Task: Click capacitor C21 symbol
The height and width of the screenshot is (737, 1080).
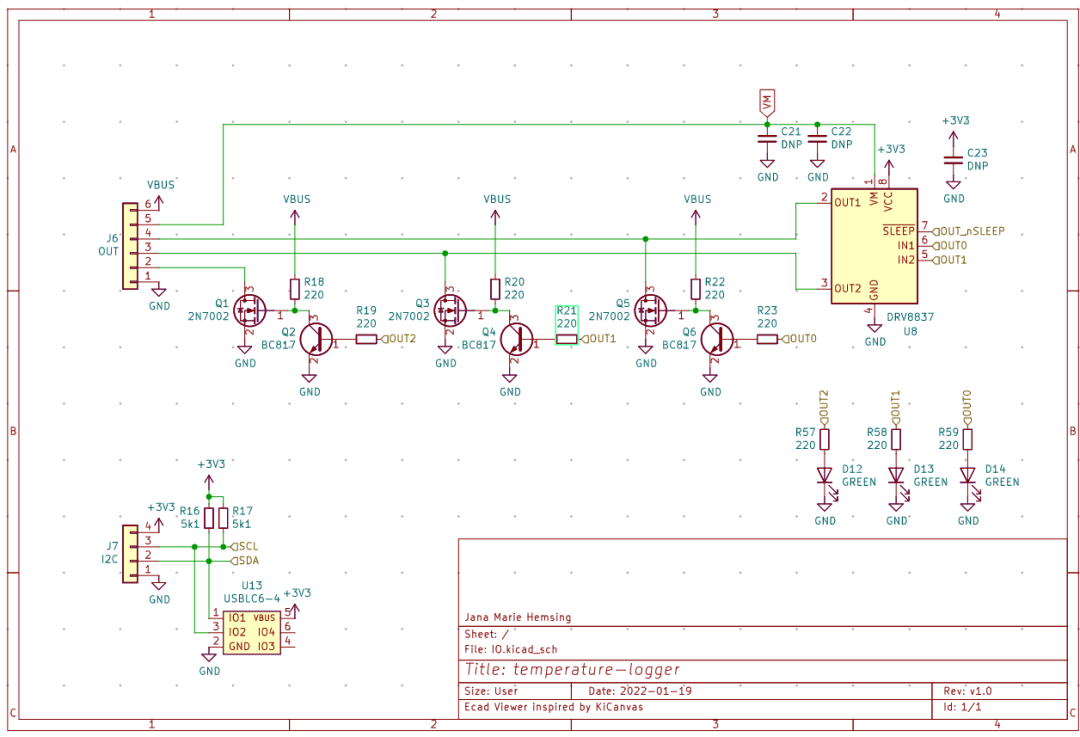Action: coord(767,138)
